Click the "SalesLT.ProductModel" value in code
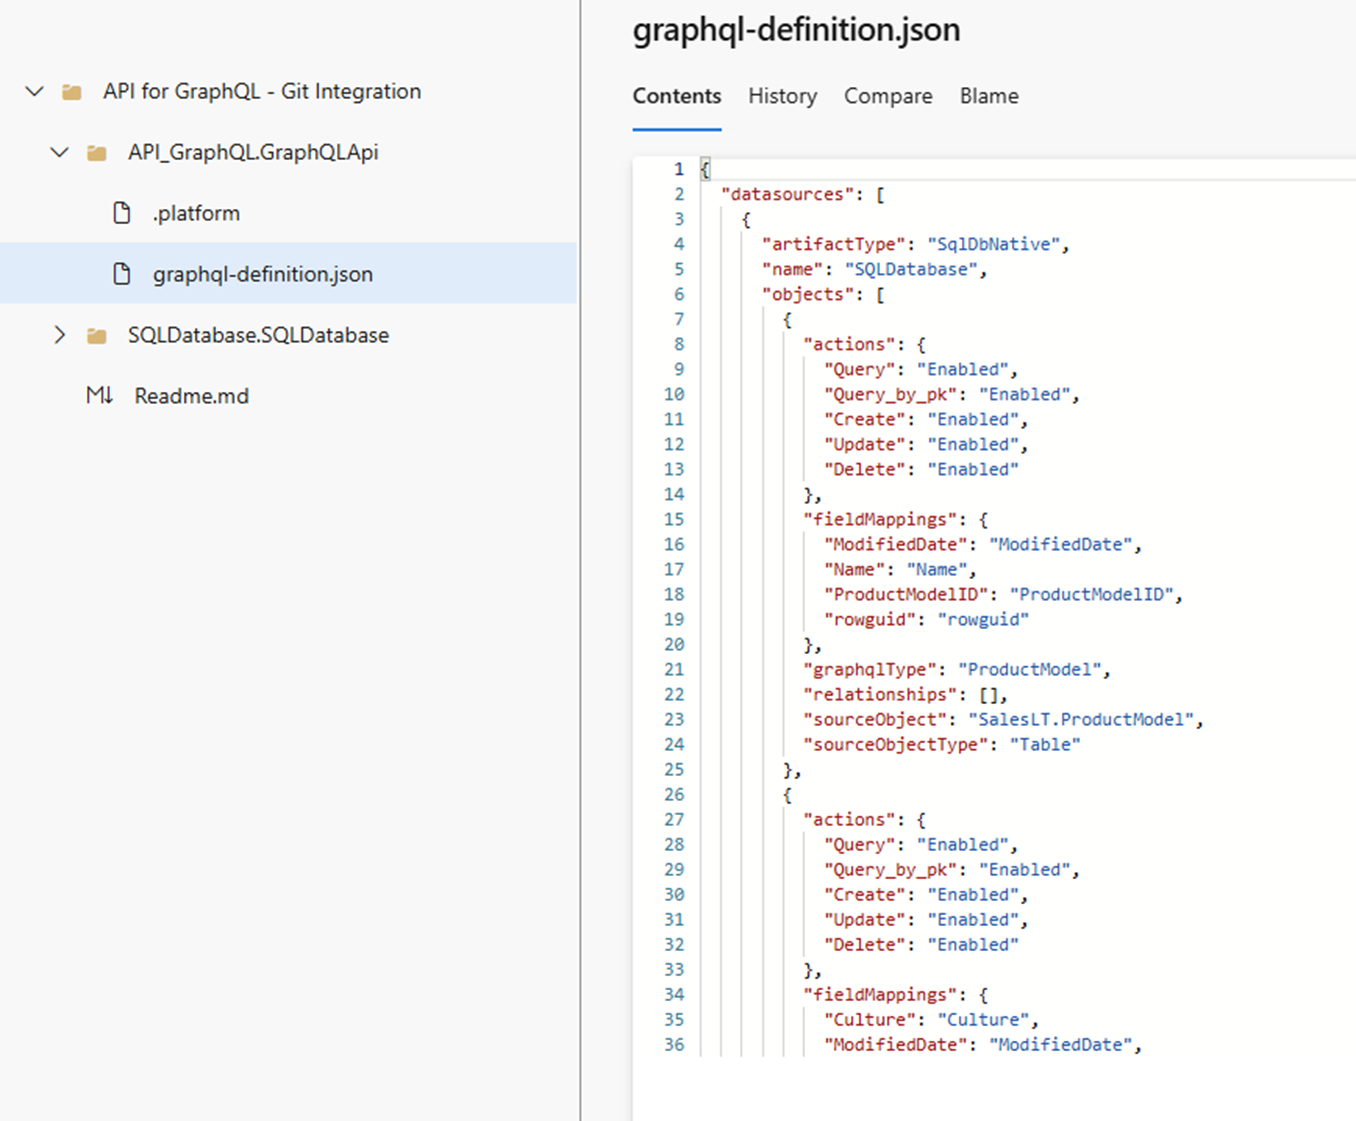Image resolution: width=1356 pixels, height=1121 pixels. pos(1080,719)
